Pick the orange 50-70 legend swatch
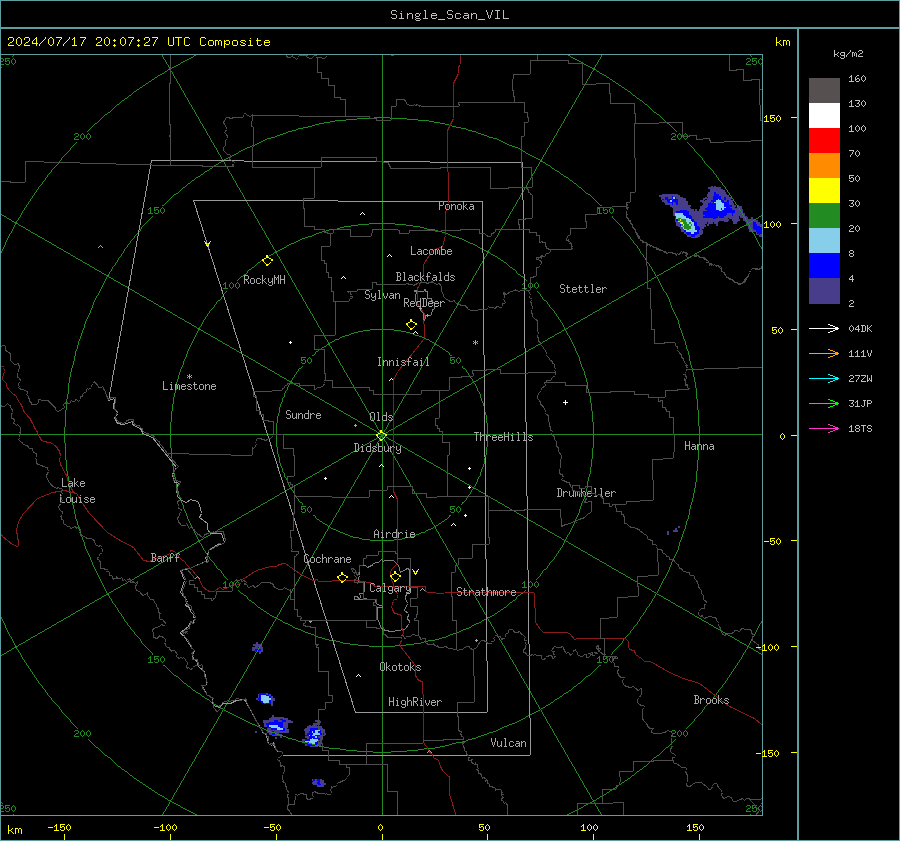 824,165
